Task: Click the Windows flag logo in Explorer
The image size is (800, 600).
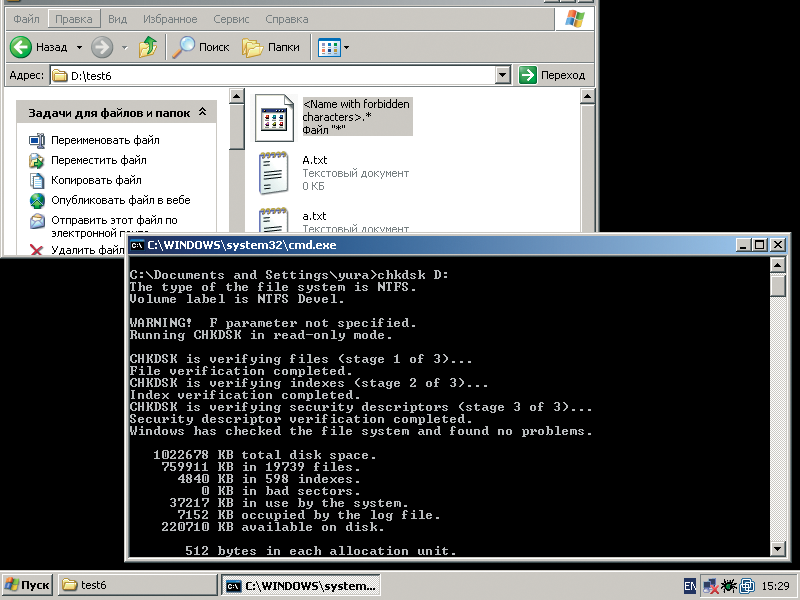Action: tap(574, 19)
